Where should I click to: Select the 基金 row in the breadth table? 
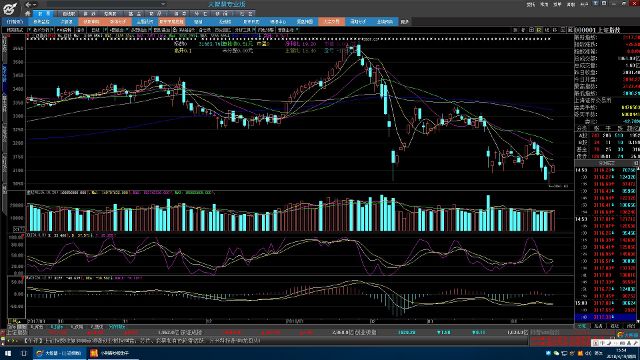(607, 149)
